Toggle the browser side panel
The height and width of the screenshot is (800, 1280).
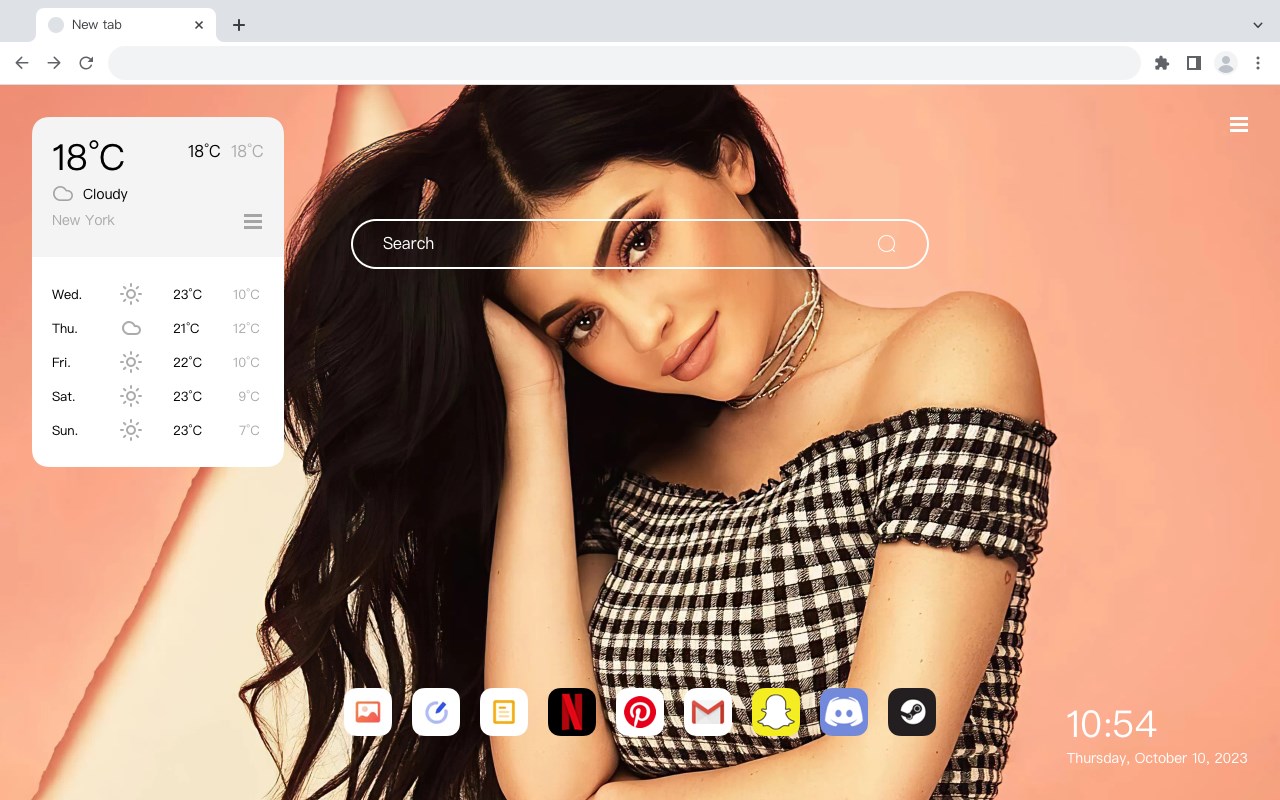point(1193,63)
